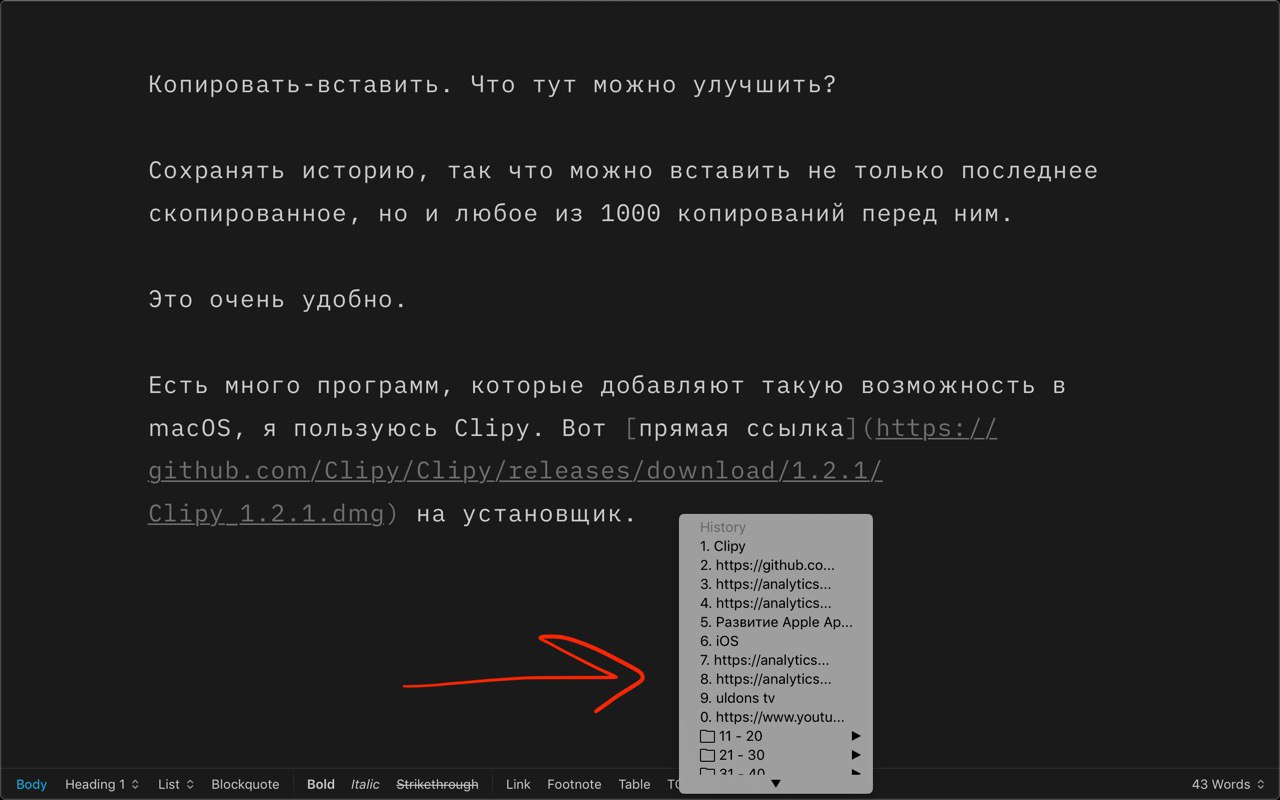
Task: Toggle Italic formatting
Action: pyautogui.click(x=365, y=784)
